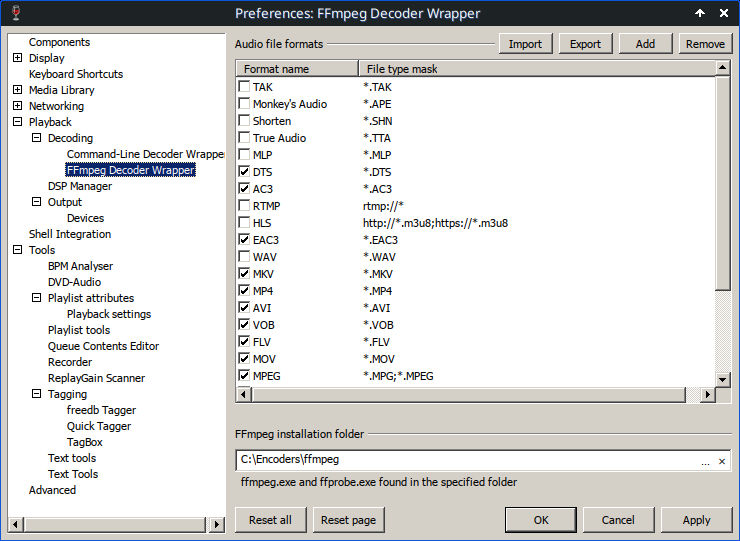
Task: Select the freedb Tagger page
Action: (101, 410)
